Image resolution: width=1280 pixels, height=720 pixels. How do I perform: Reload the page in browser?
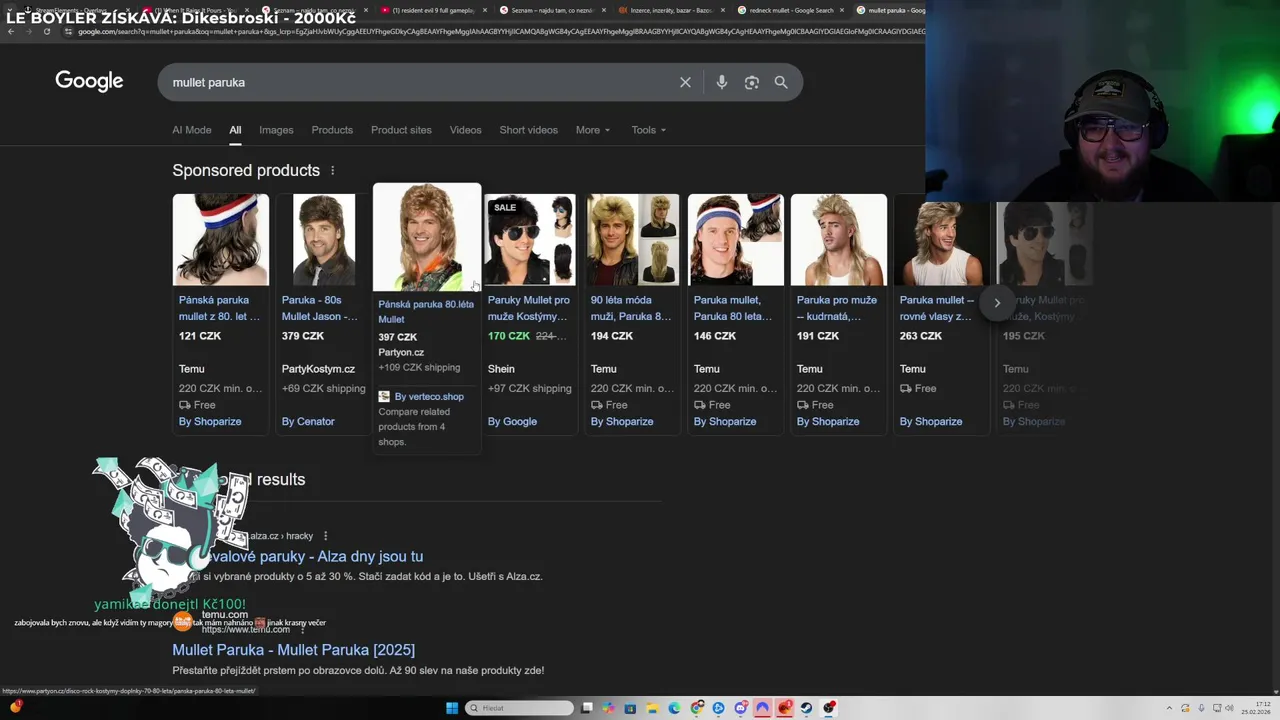[46, 31]
